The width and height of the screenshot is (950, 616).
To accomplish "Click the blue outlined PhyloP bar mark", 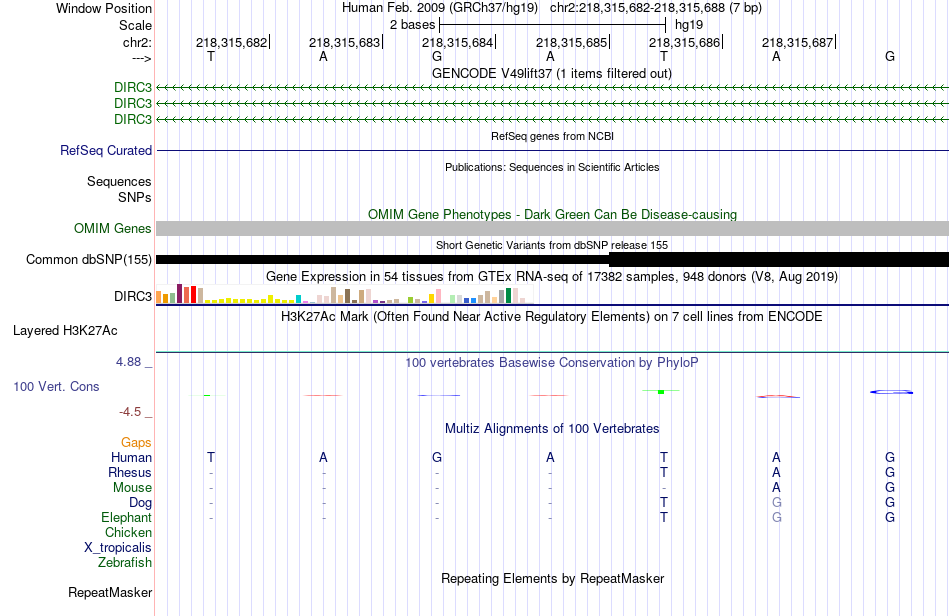I will click(891, 392).
